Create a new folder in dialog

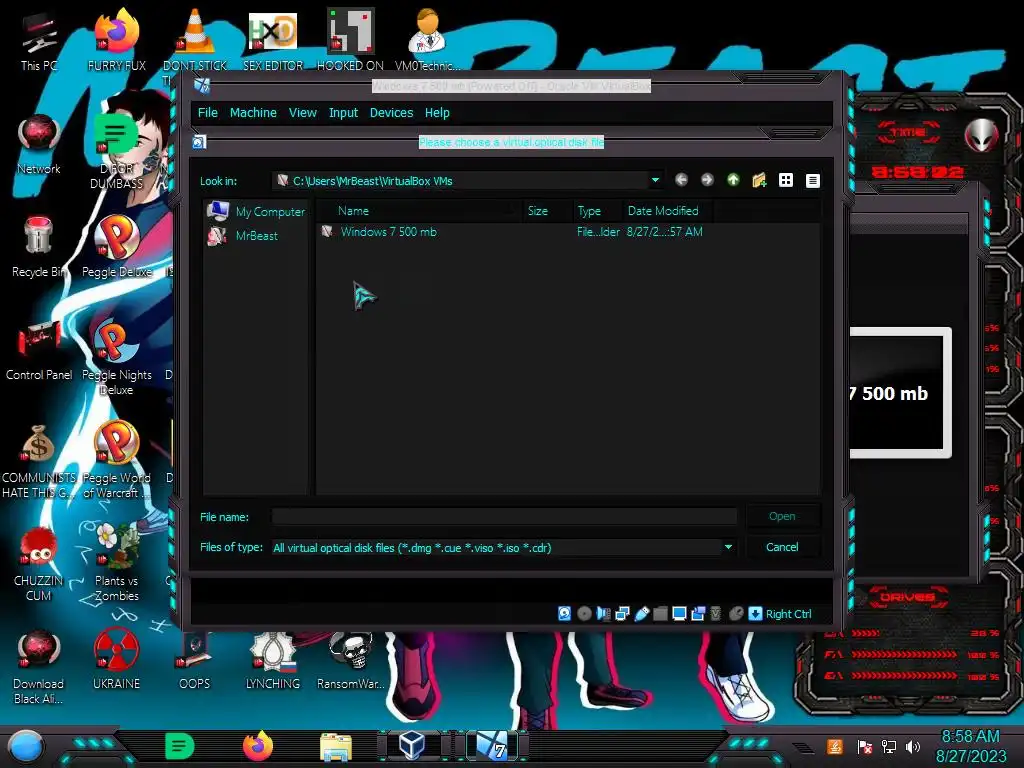pos(759,180)
